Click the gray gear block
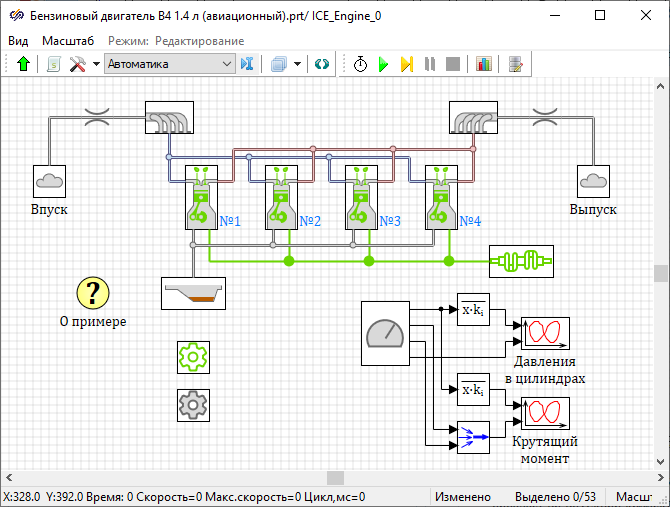This screenshot has width=670, height=507. (192, 404)
